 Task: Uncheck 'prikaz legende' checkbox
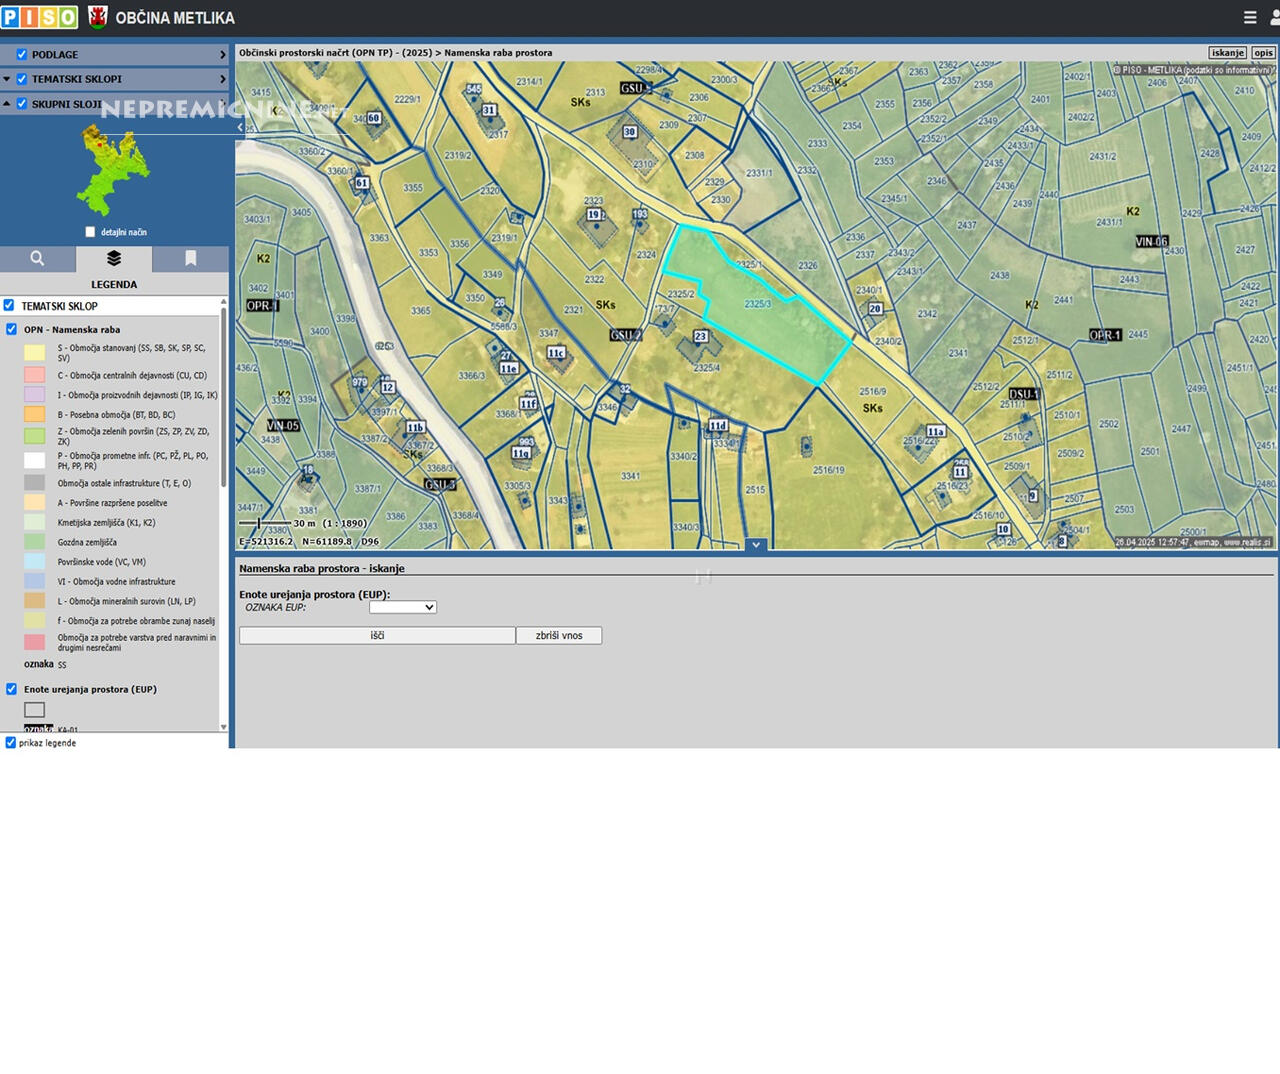(11, 743)
